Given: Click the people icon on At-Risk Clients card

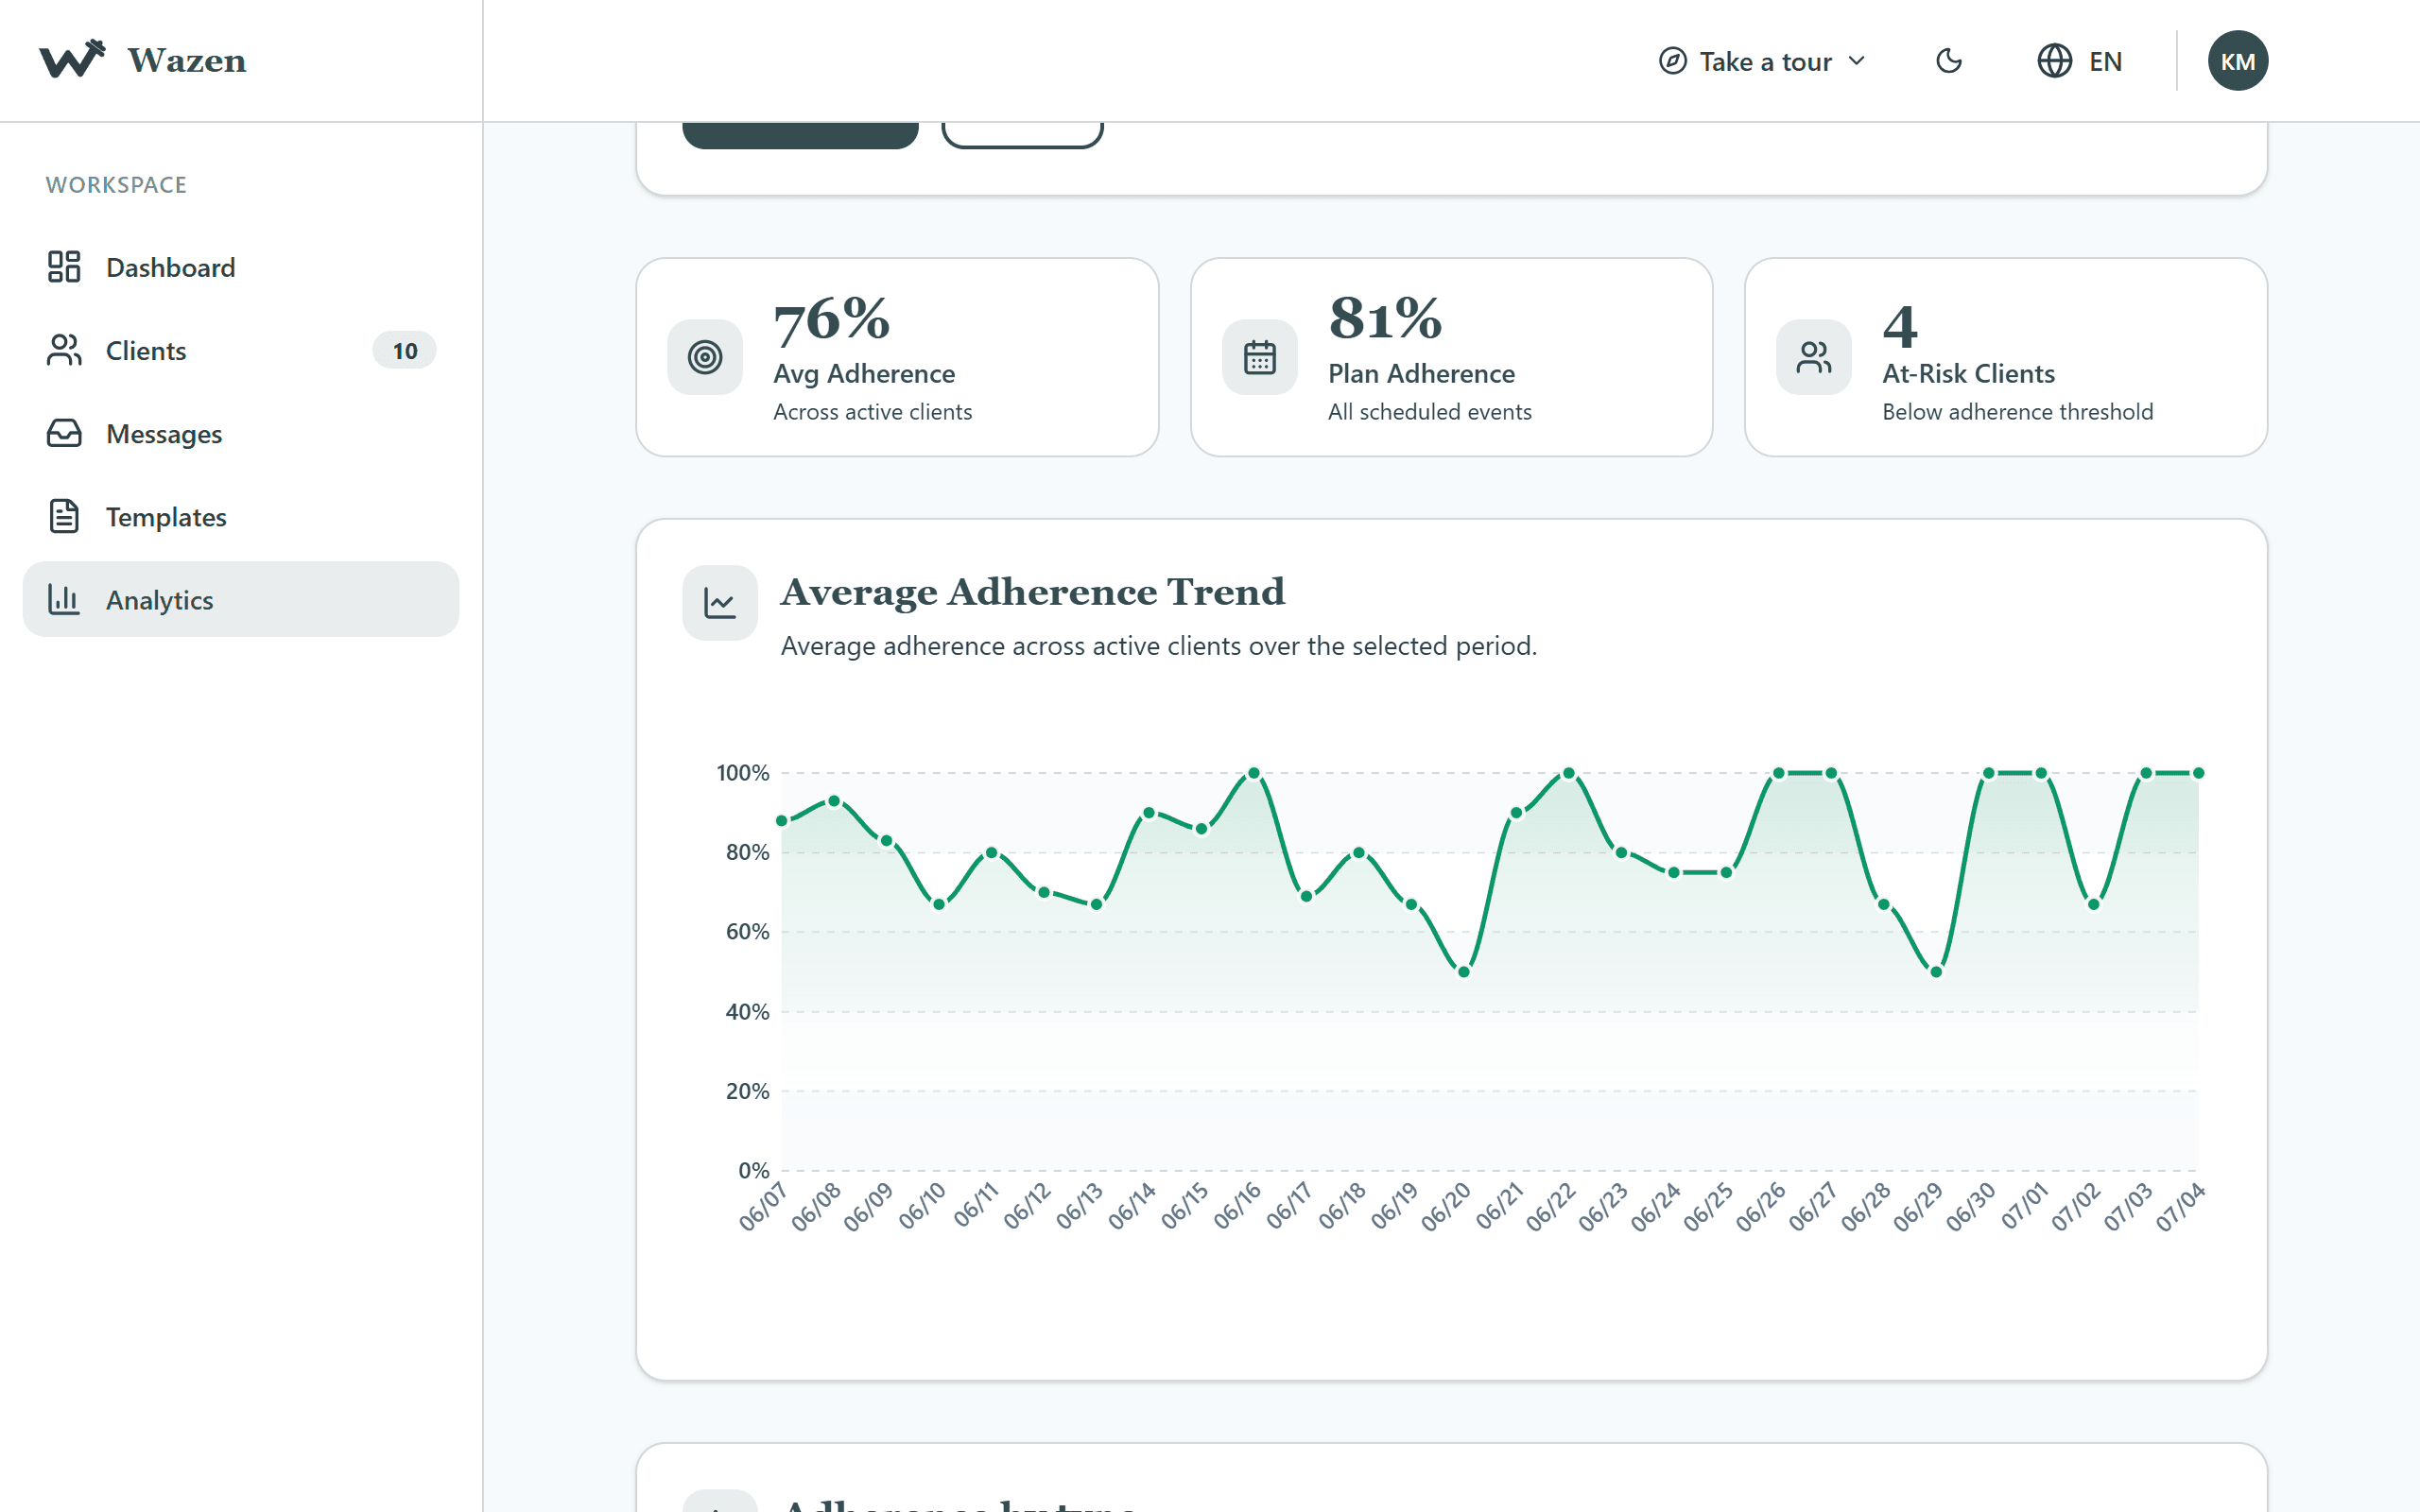Looking at the screenshot, I should [1813, 357].
